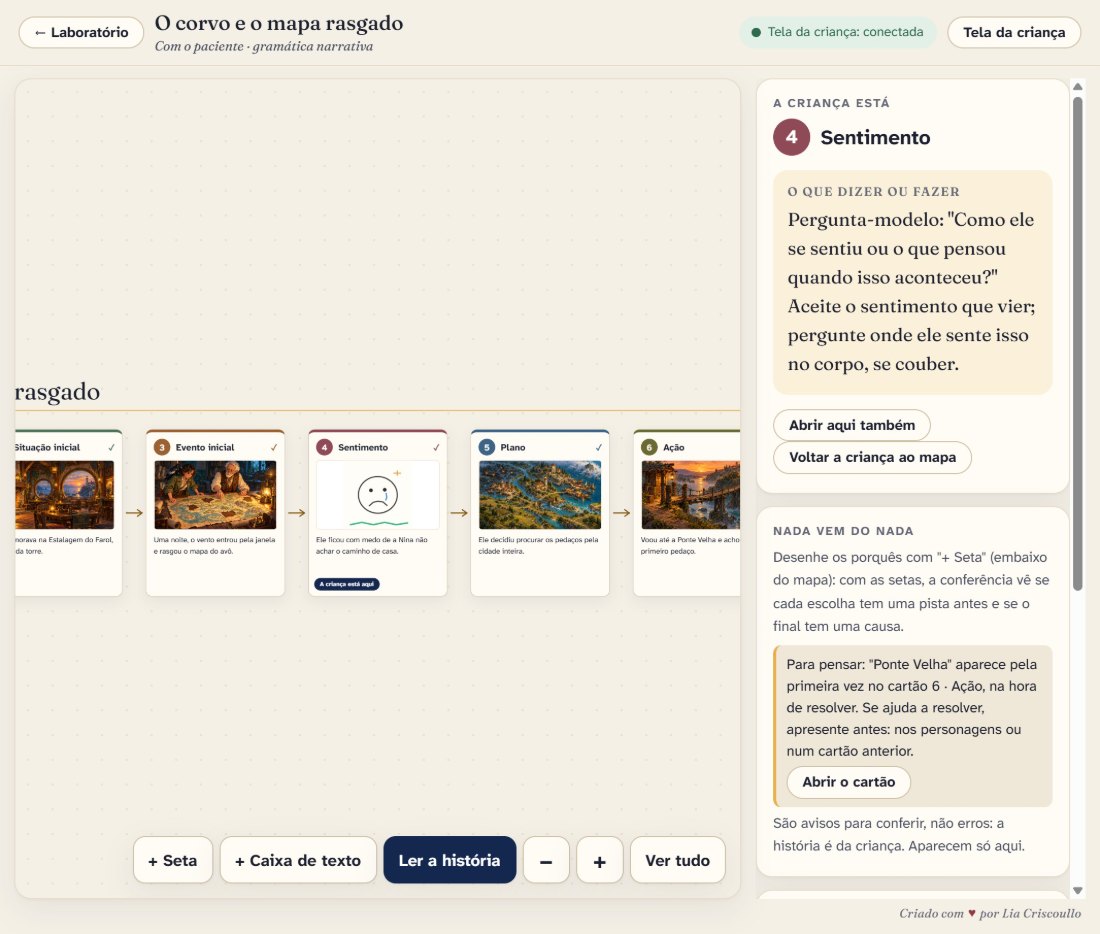The width and height of the screenshot is (1100, 934).
Task: Click 'Abrir aqui também' button
Action: tap(852, 425)
